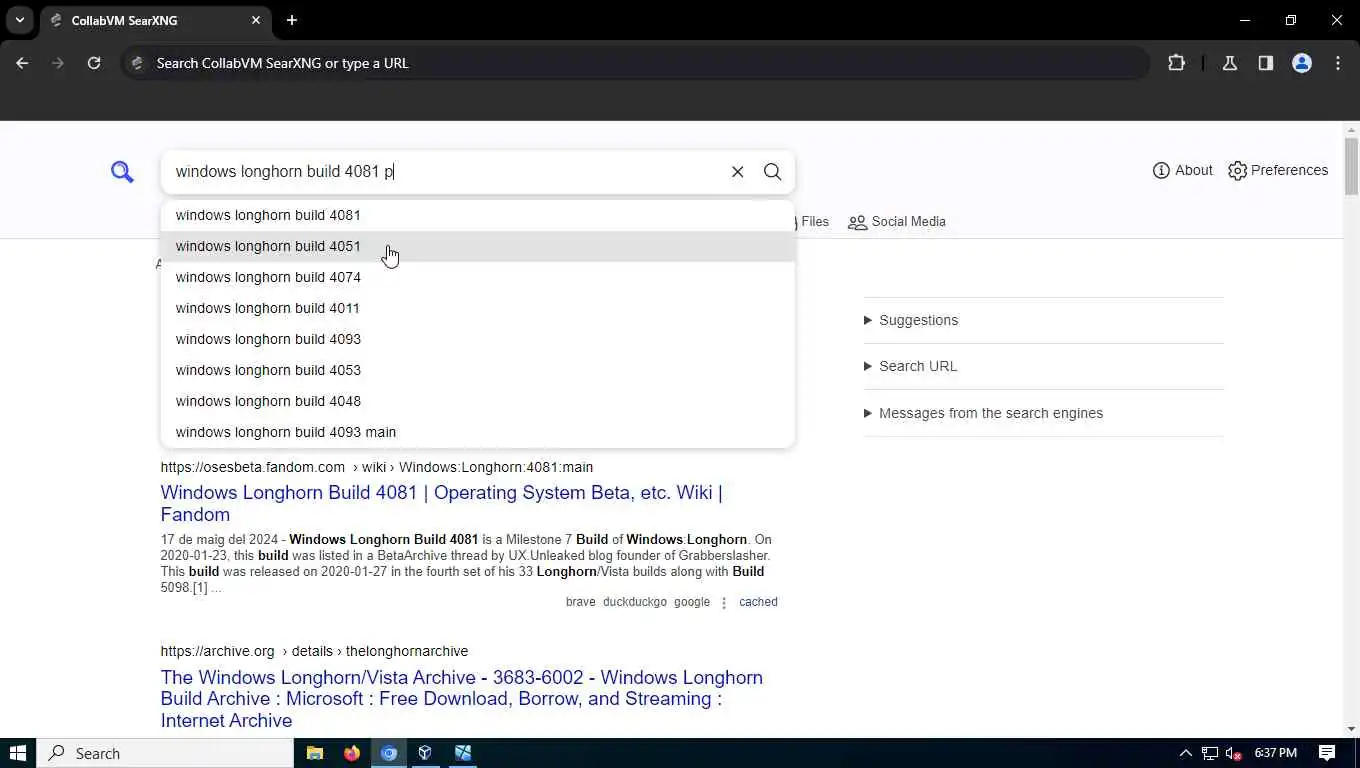The width and height of the screenshot is (1360, 768).
Task: Click the muted volume tray icon
Action: [x=1234, y=753]
